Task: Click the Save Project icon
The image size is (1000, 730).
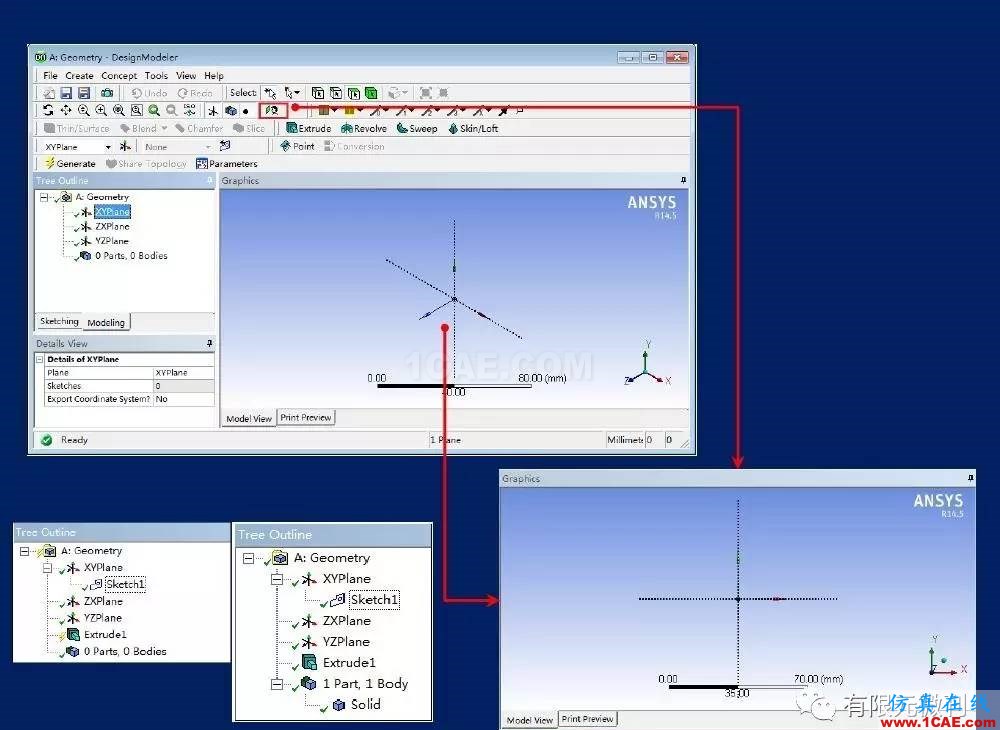Action: pyautogui.click(x=66, y=93)
